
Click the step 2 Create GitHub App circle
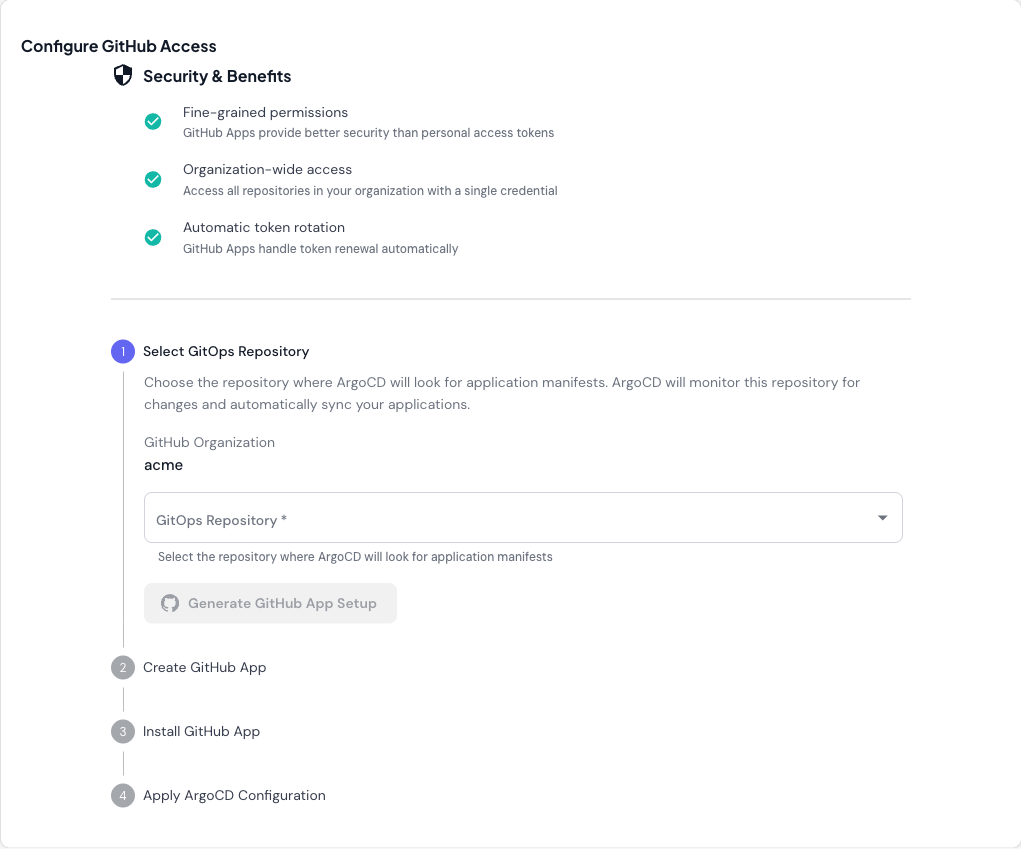122,667
